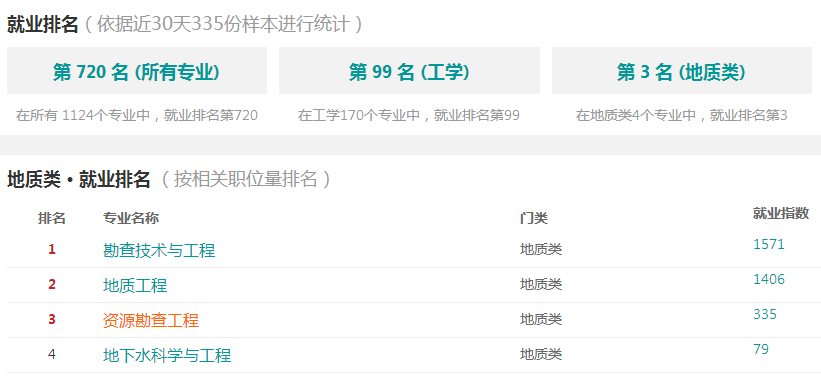Click the 第 99 名 (工学) ranking box
The image size is (821, 383).
coord(409,71)
